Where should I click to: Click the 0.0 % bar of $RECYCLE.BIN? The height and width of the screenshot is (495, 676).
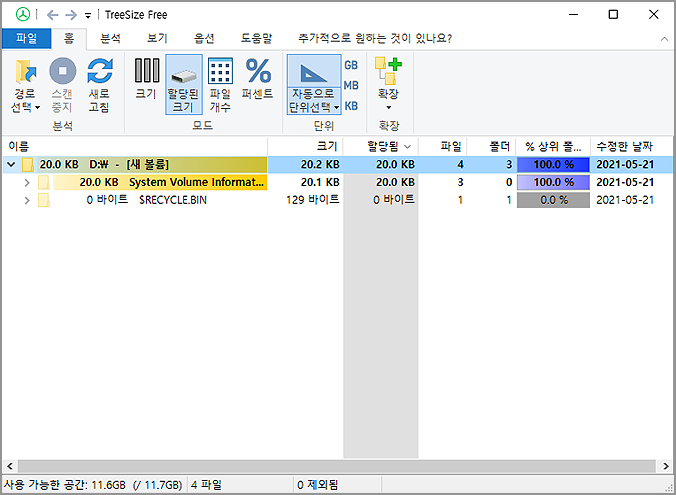(553, 200)
